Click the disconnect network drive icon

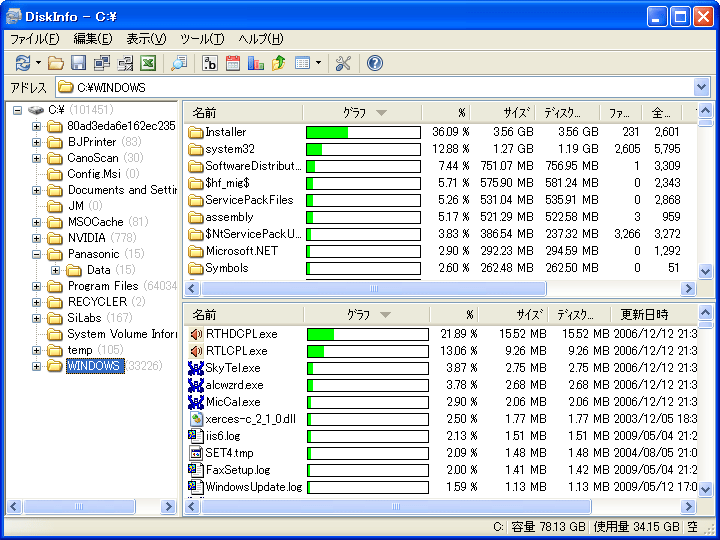click(125, 63)
